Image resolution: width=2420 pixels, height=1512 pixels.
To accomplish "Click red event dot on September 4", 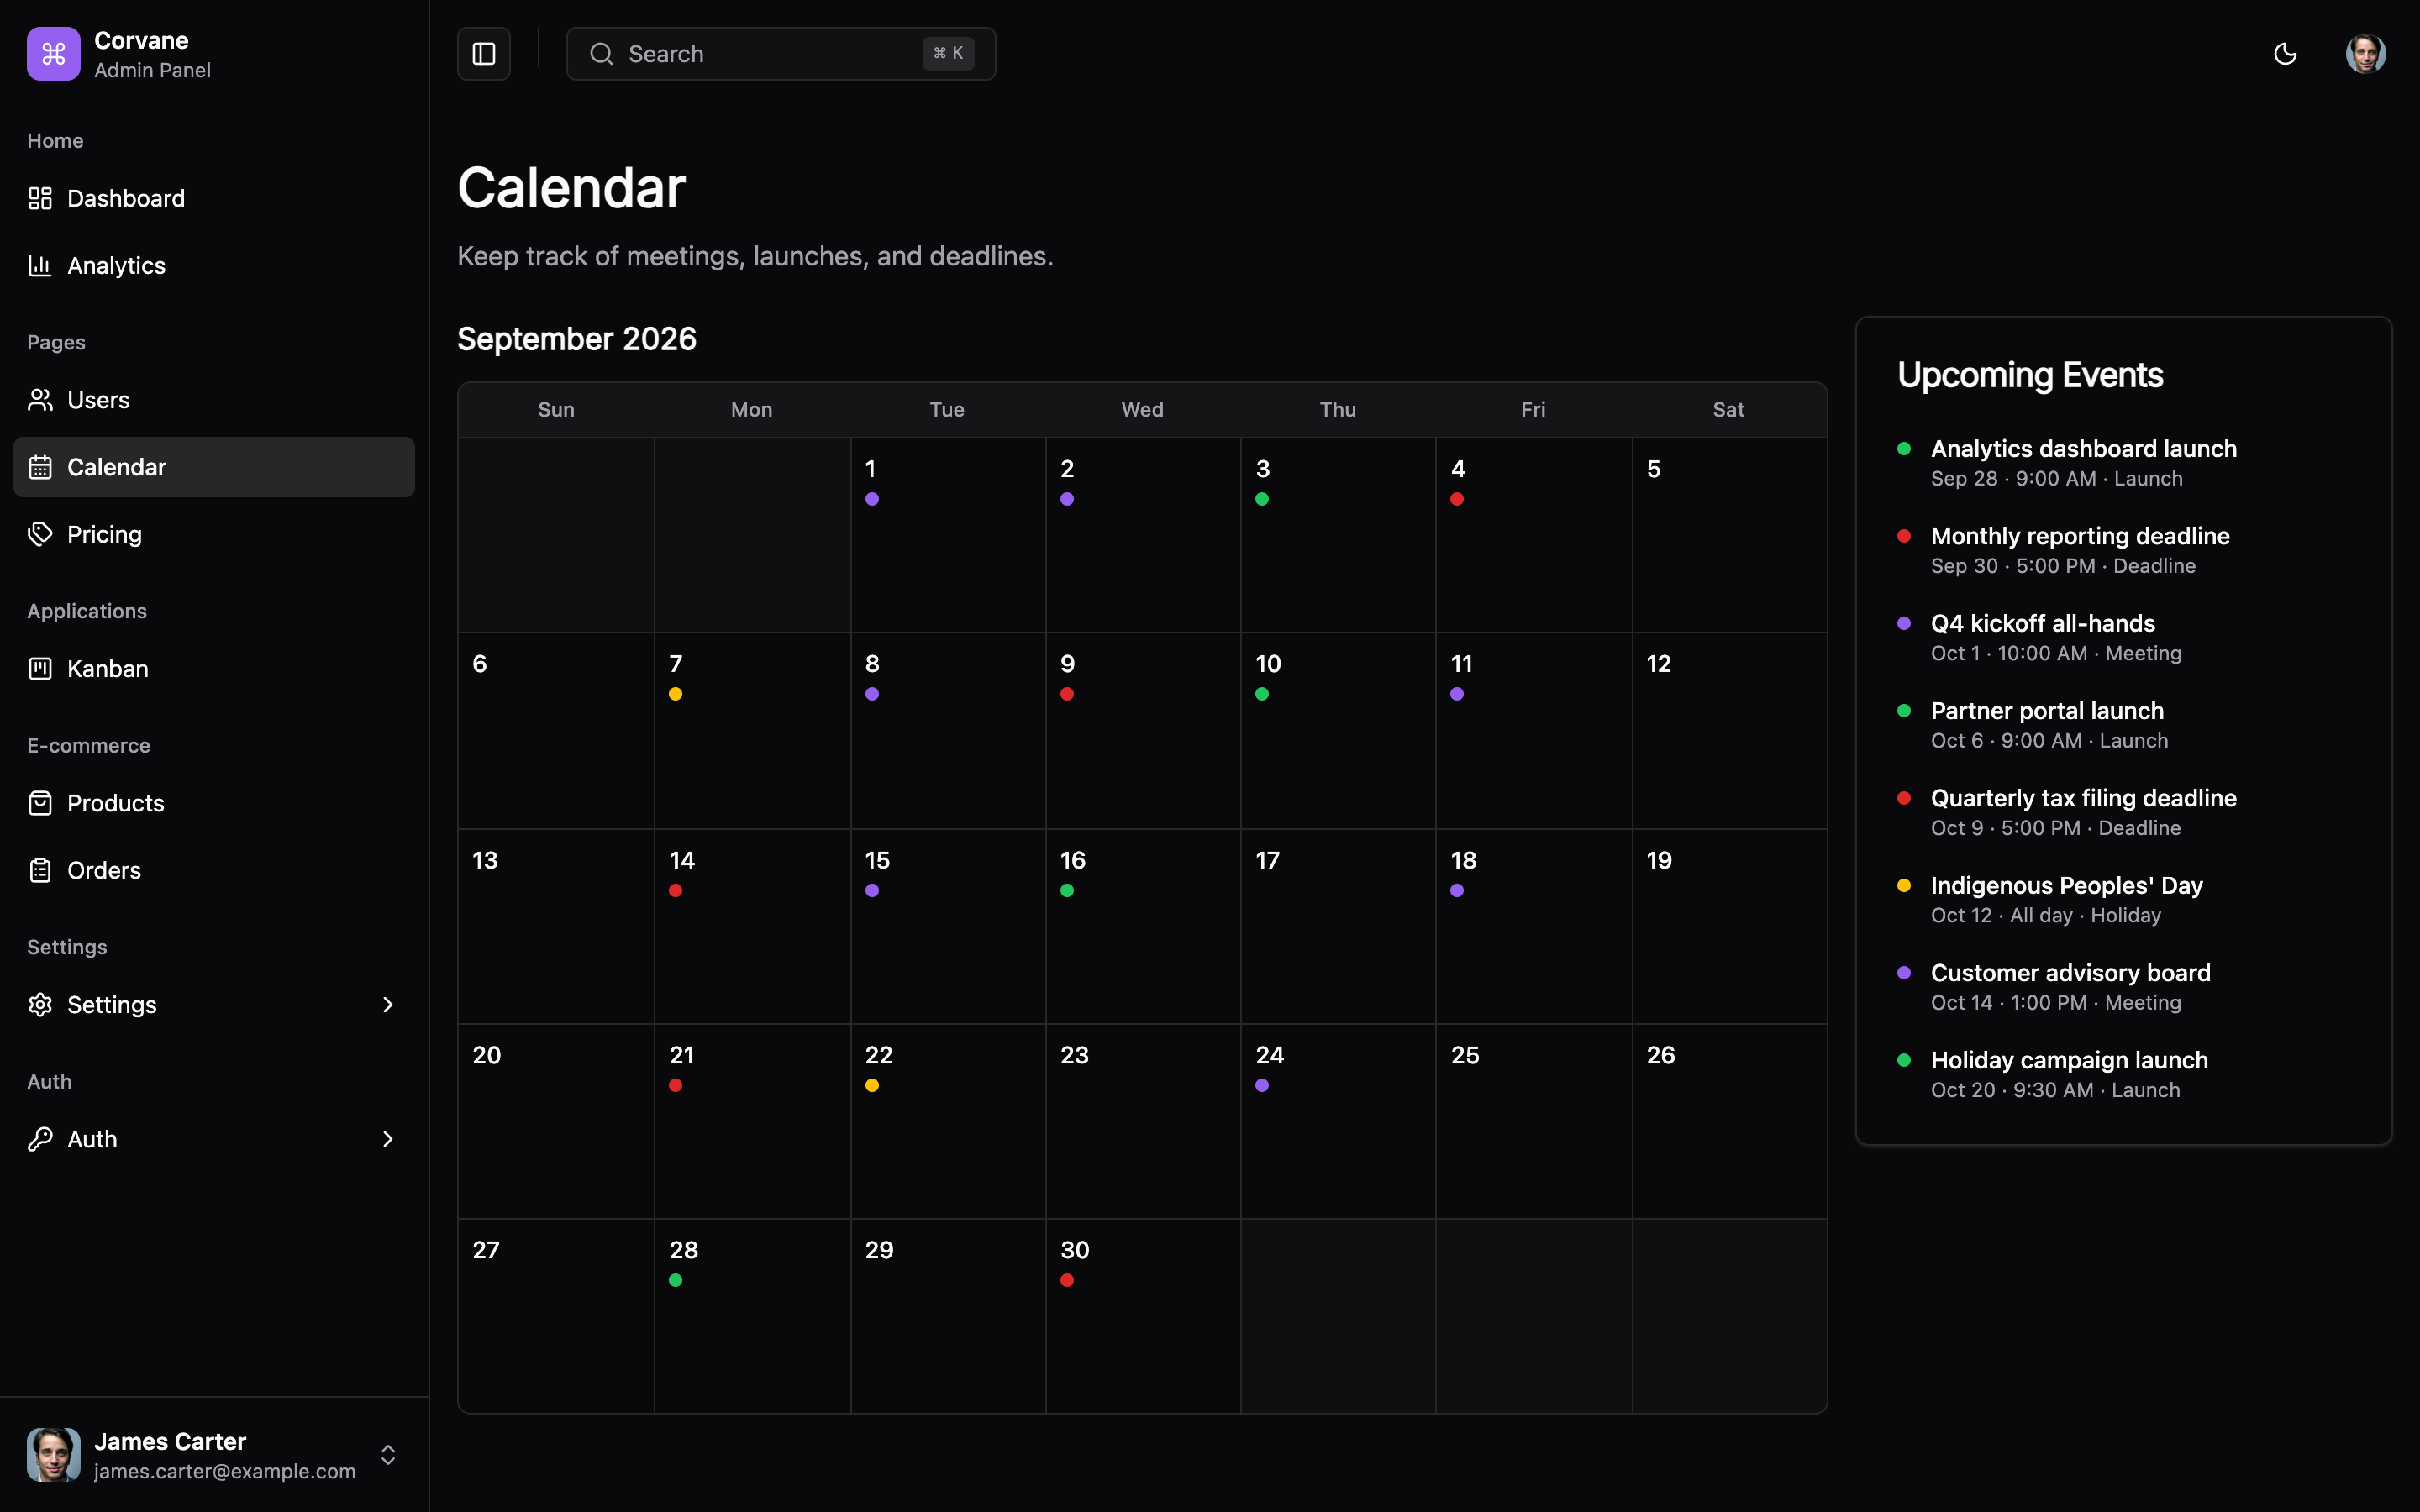I will coord(1457,499).
